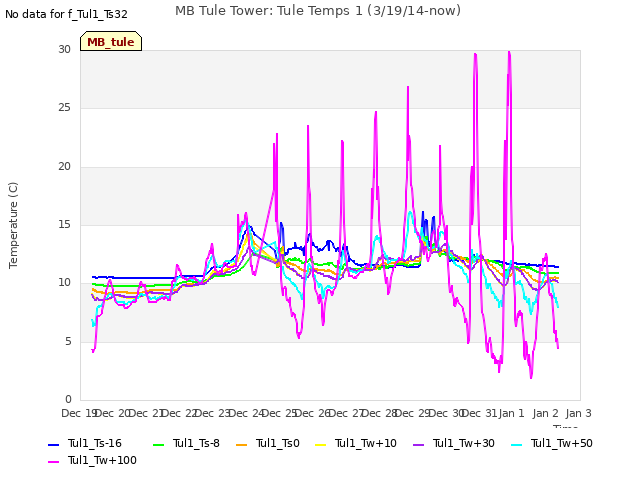
Task: Click the Jan 1 x-axis tick label
Action: [511, 413]
